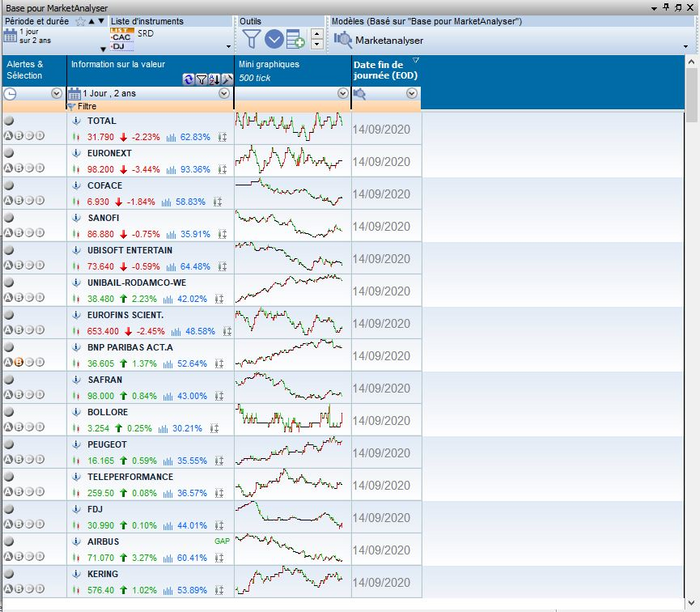Click the Mini graphiques column header
This screenshot has width=700, height=612.
click(x=269, y=64)
